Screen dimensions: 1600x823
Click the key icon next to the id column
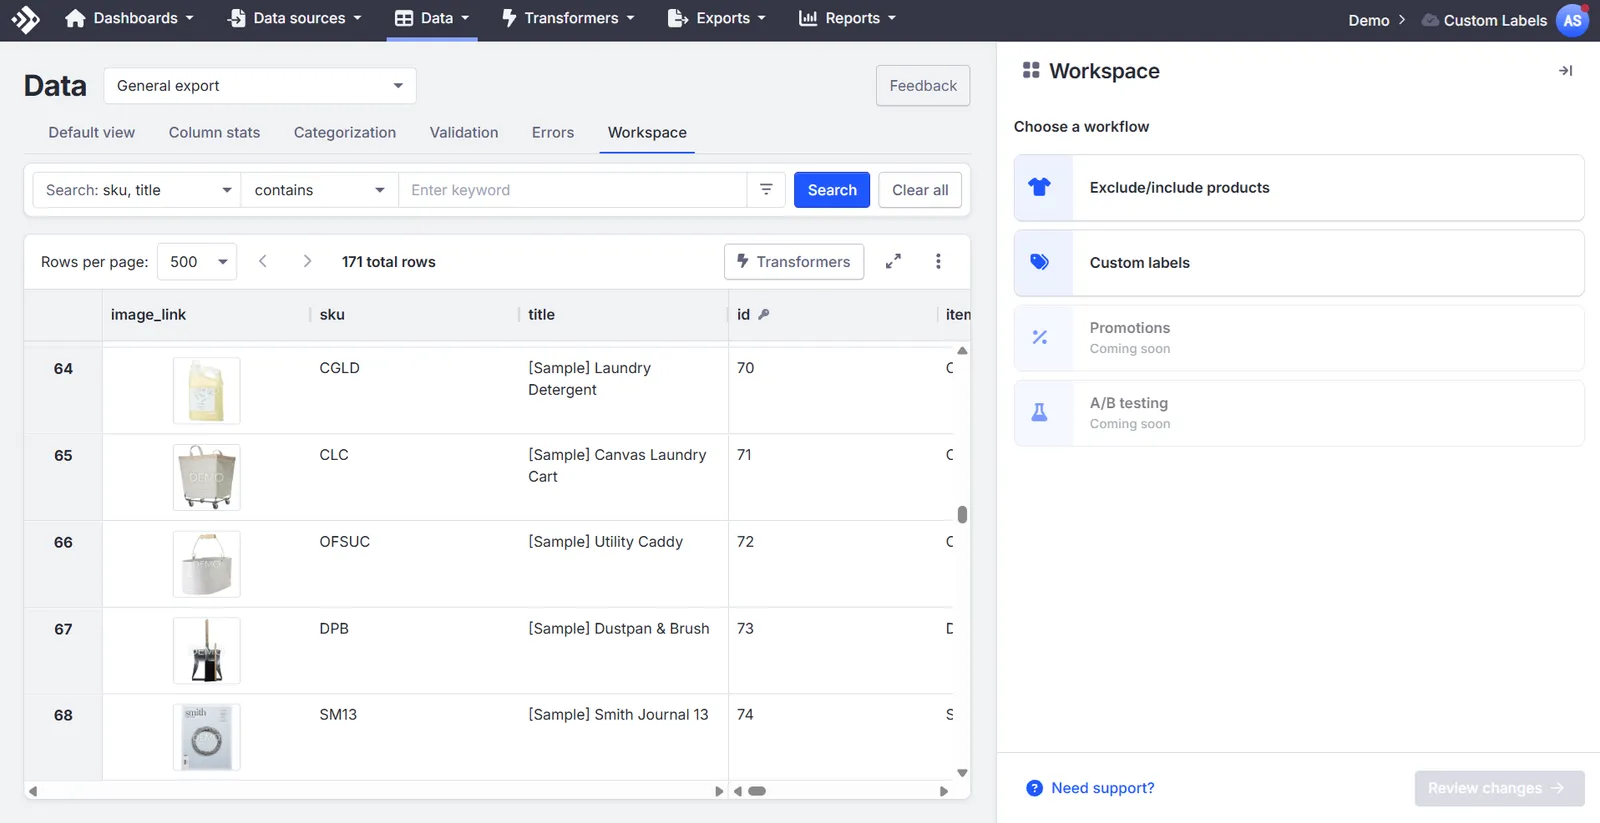click(x=764, y=314)
